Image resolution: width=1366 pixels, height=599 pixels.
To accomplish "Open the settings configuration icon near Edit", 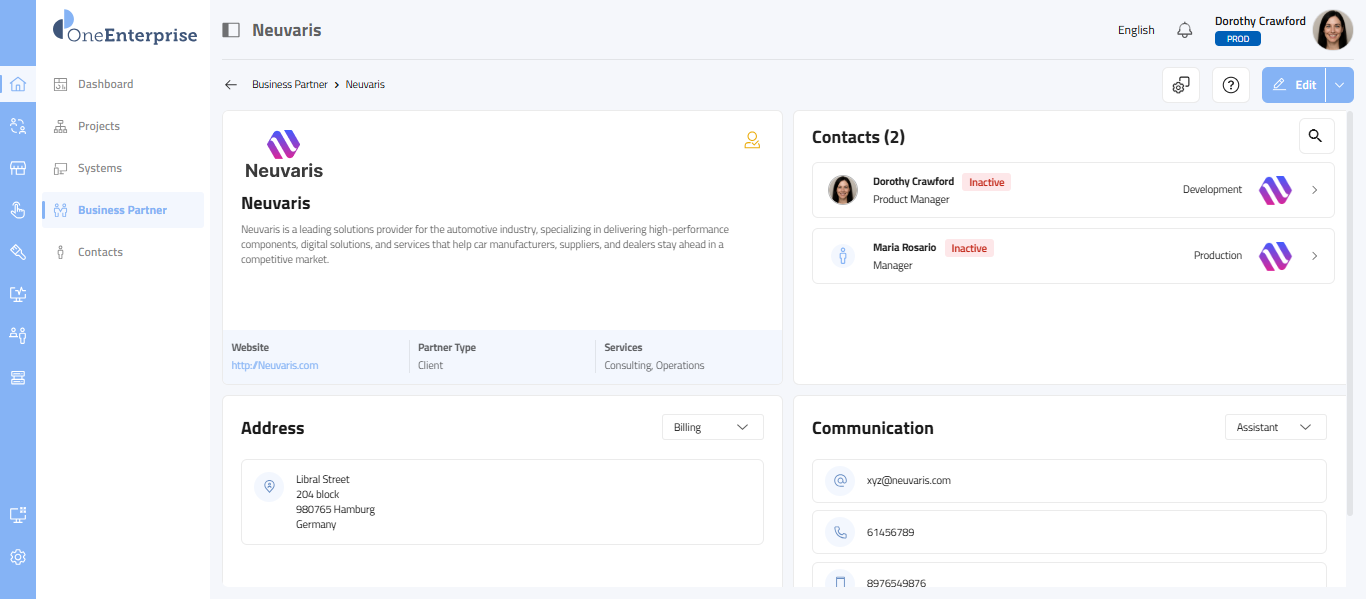I will click(1181, 85).
